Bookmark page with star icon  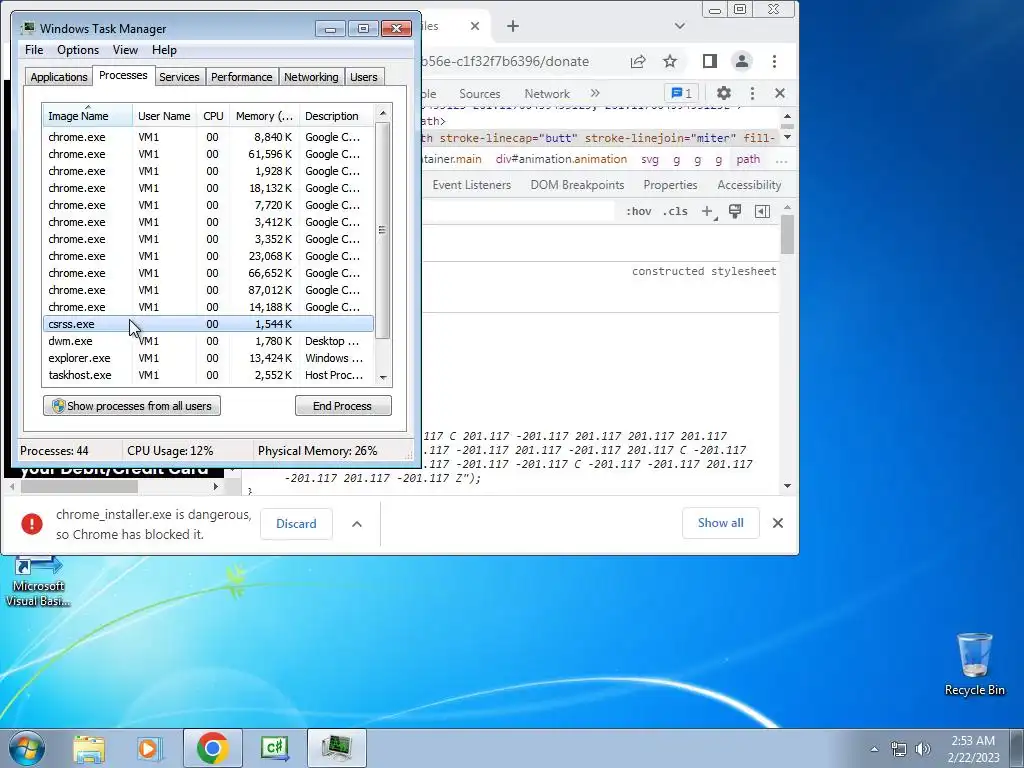pos(670,61)
